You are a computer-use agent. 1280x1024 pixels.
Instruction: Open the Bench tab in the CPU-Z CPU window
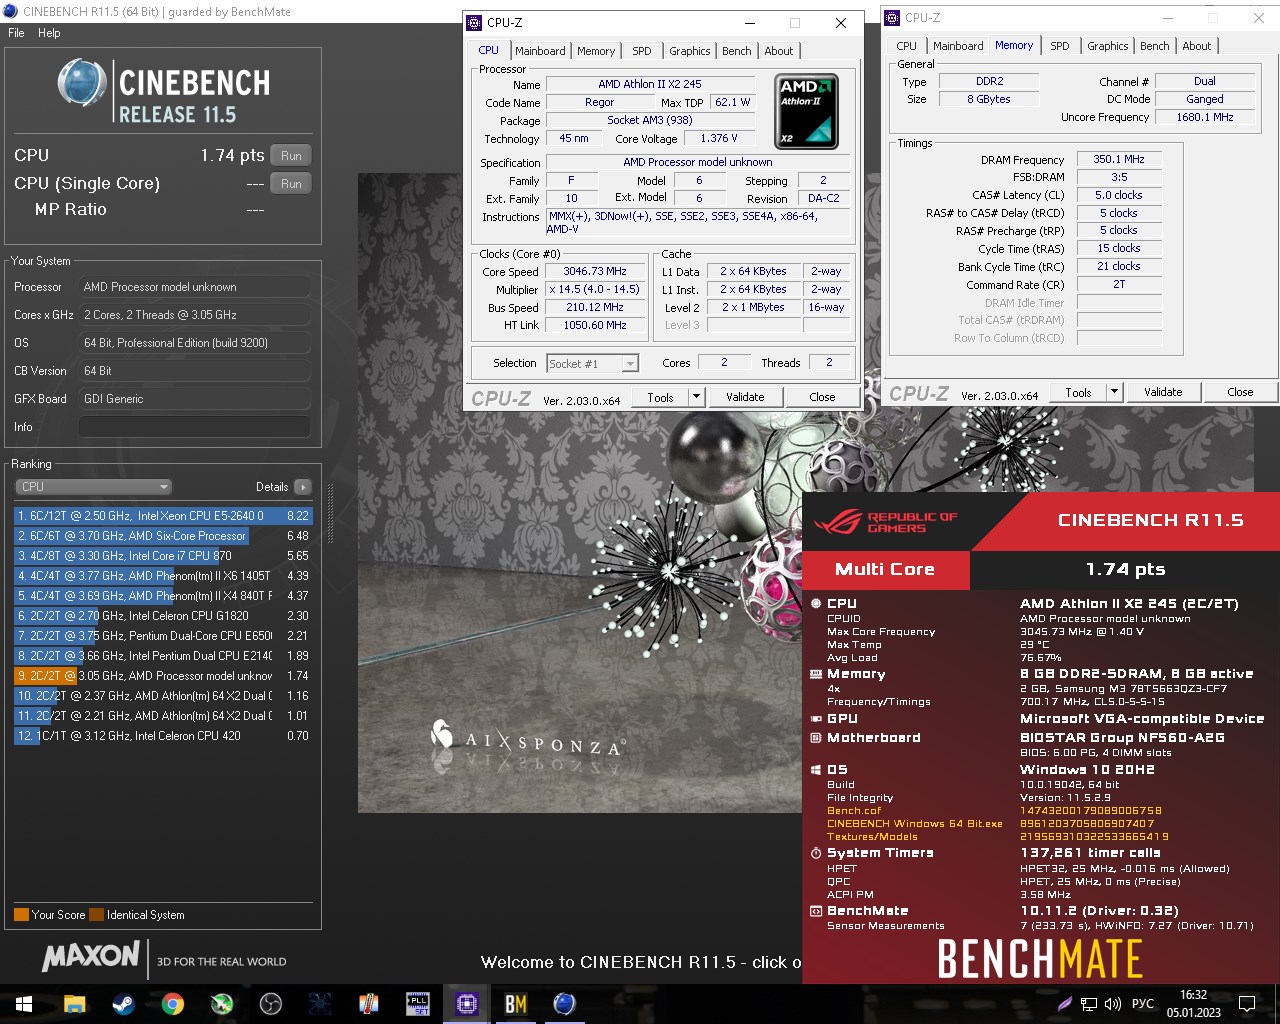736,51
